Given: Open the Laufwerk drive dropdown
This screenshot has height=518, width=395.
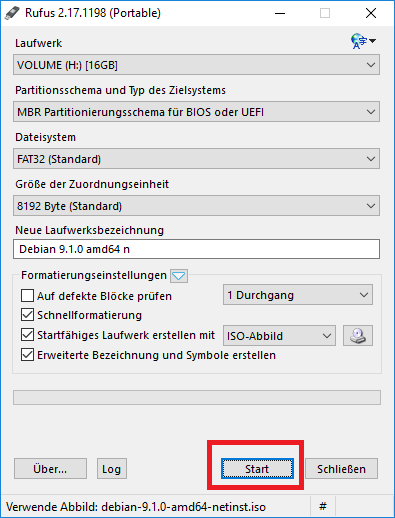Looking at the screenshot, I should [x=196, y=65].
